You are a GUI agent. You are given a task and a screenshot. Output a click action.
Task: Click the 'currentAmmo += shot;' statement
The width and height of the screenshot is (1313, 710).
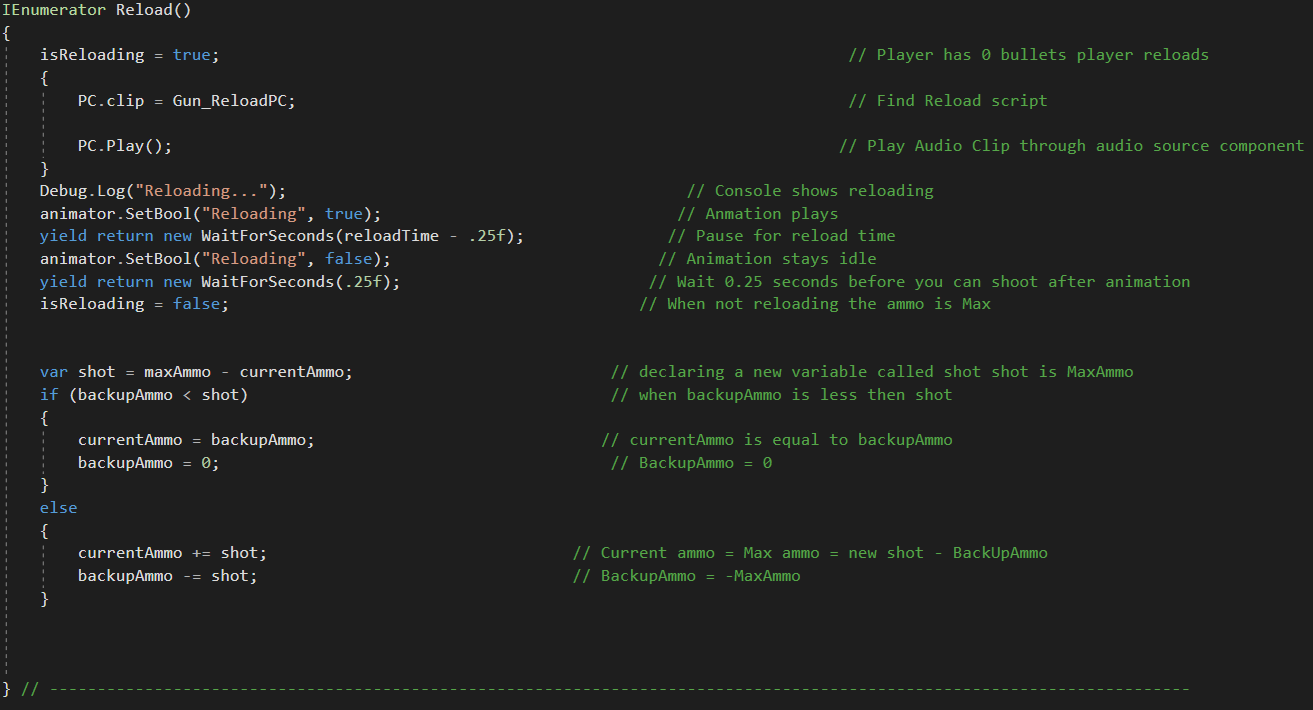click(172, 553)
